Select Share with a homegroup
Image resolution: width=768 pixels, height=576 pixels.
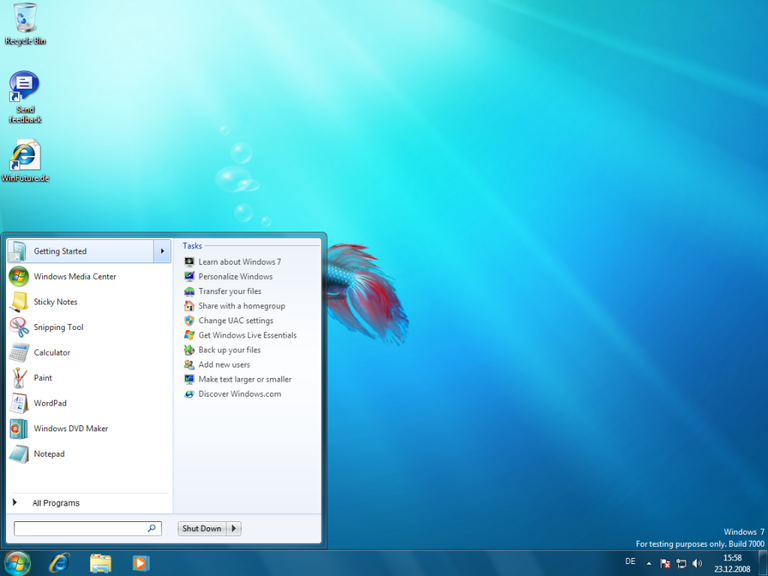[x=234, y=306]
